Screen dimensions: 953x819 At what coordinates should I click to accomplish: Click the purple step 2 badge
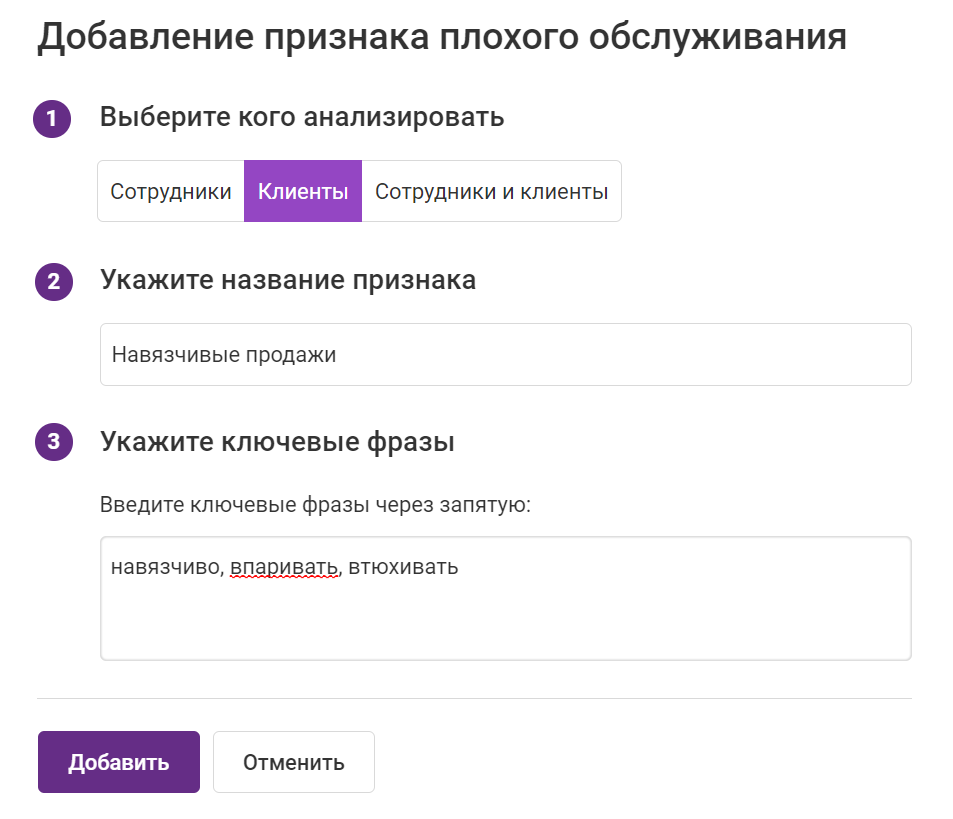tap(53, 281)
